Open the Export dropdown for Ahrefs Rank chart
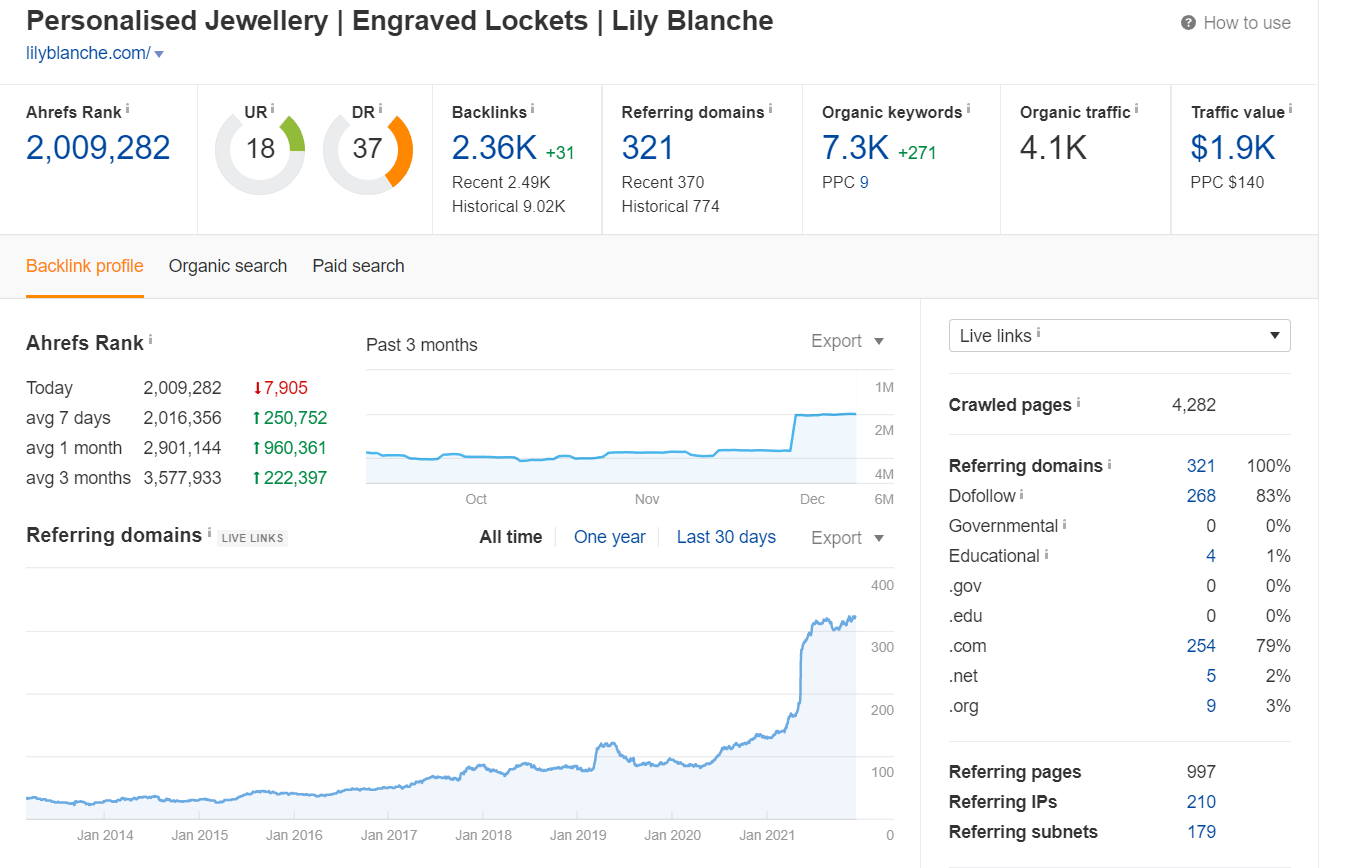 (848, 341)
